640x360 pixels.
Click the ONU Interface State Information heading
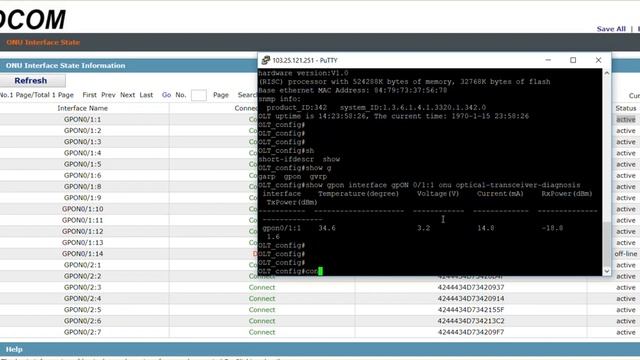coord(65,65)
